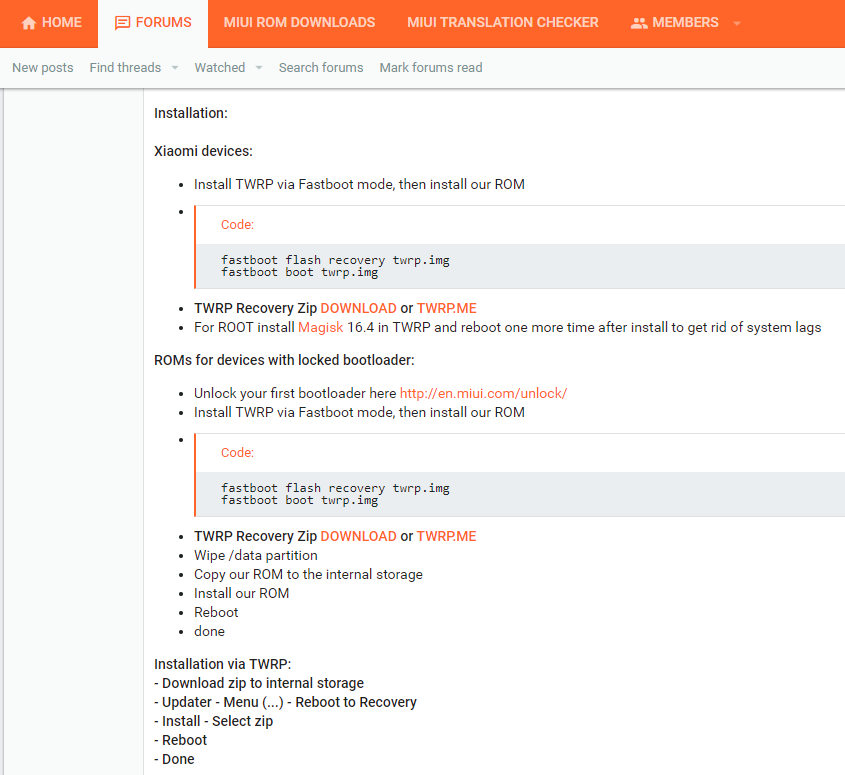Click the Forums speech bubble icon
The image size is (845, 775).
click(x=123, y=23)
